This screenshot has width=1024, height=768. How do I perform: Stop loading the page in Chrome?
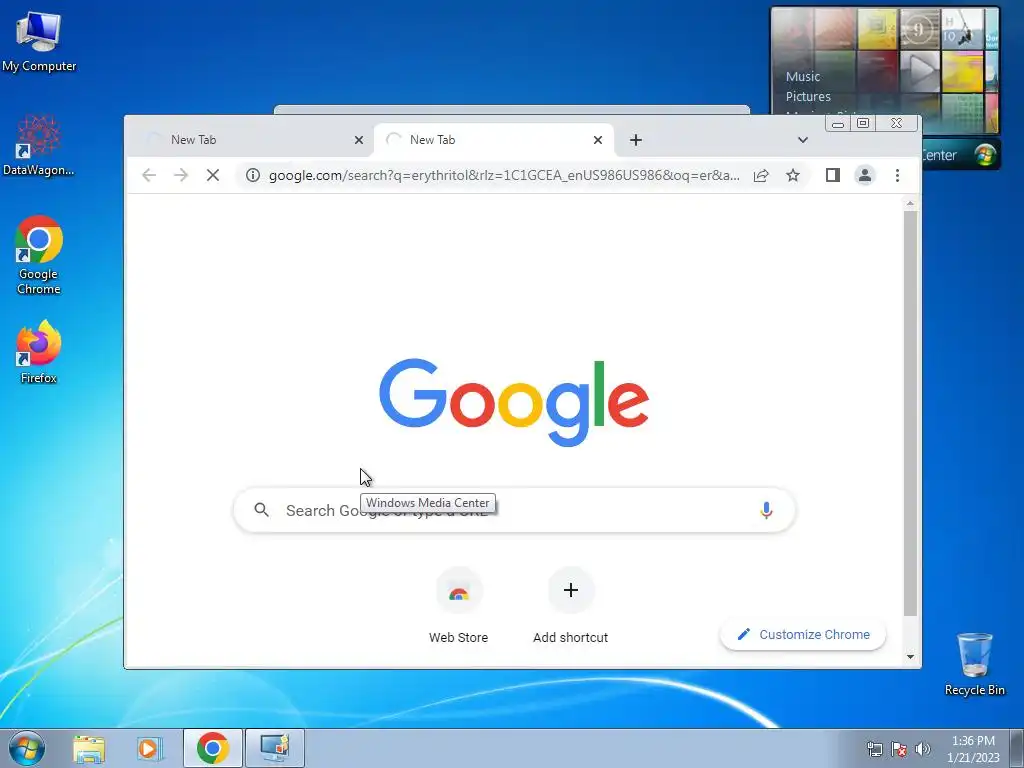(x=213, y=175)
